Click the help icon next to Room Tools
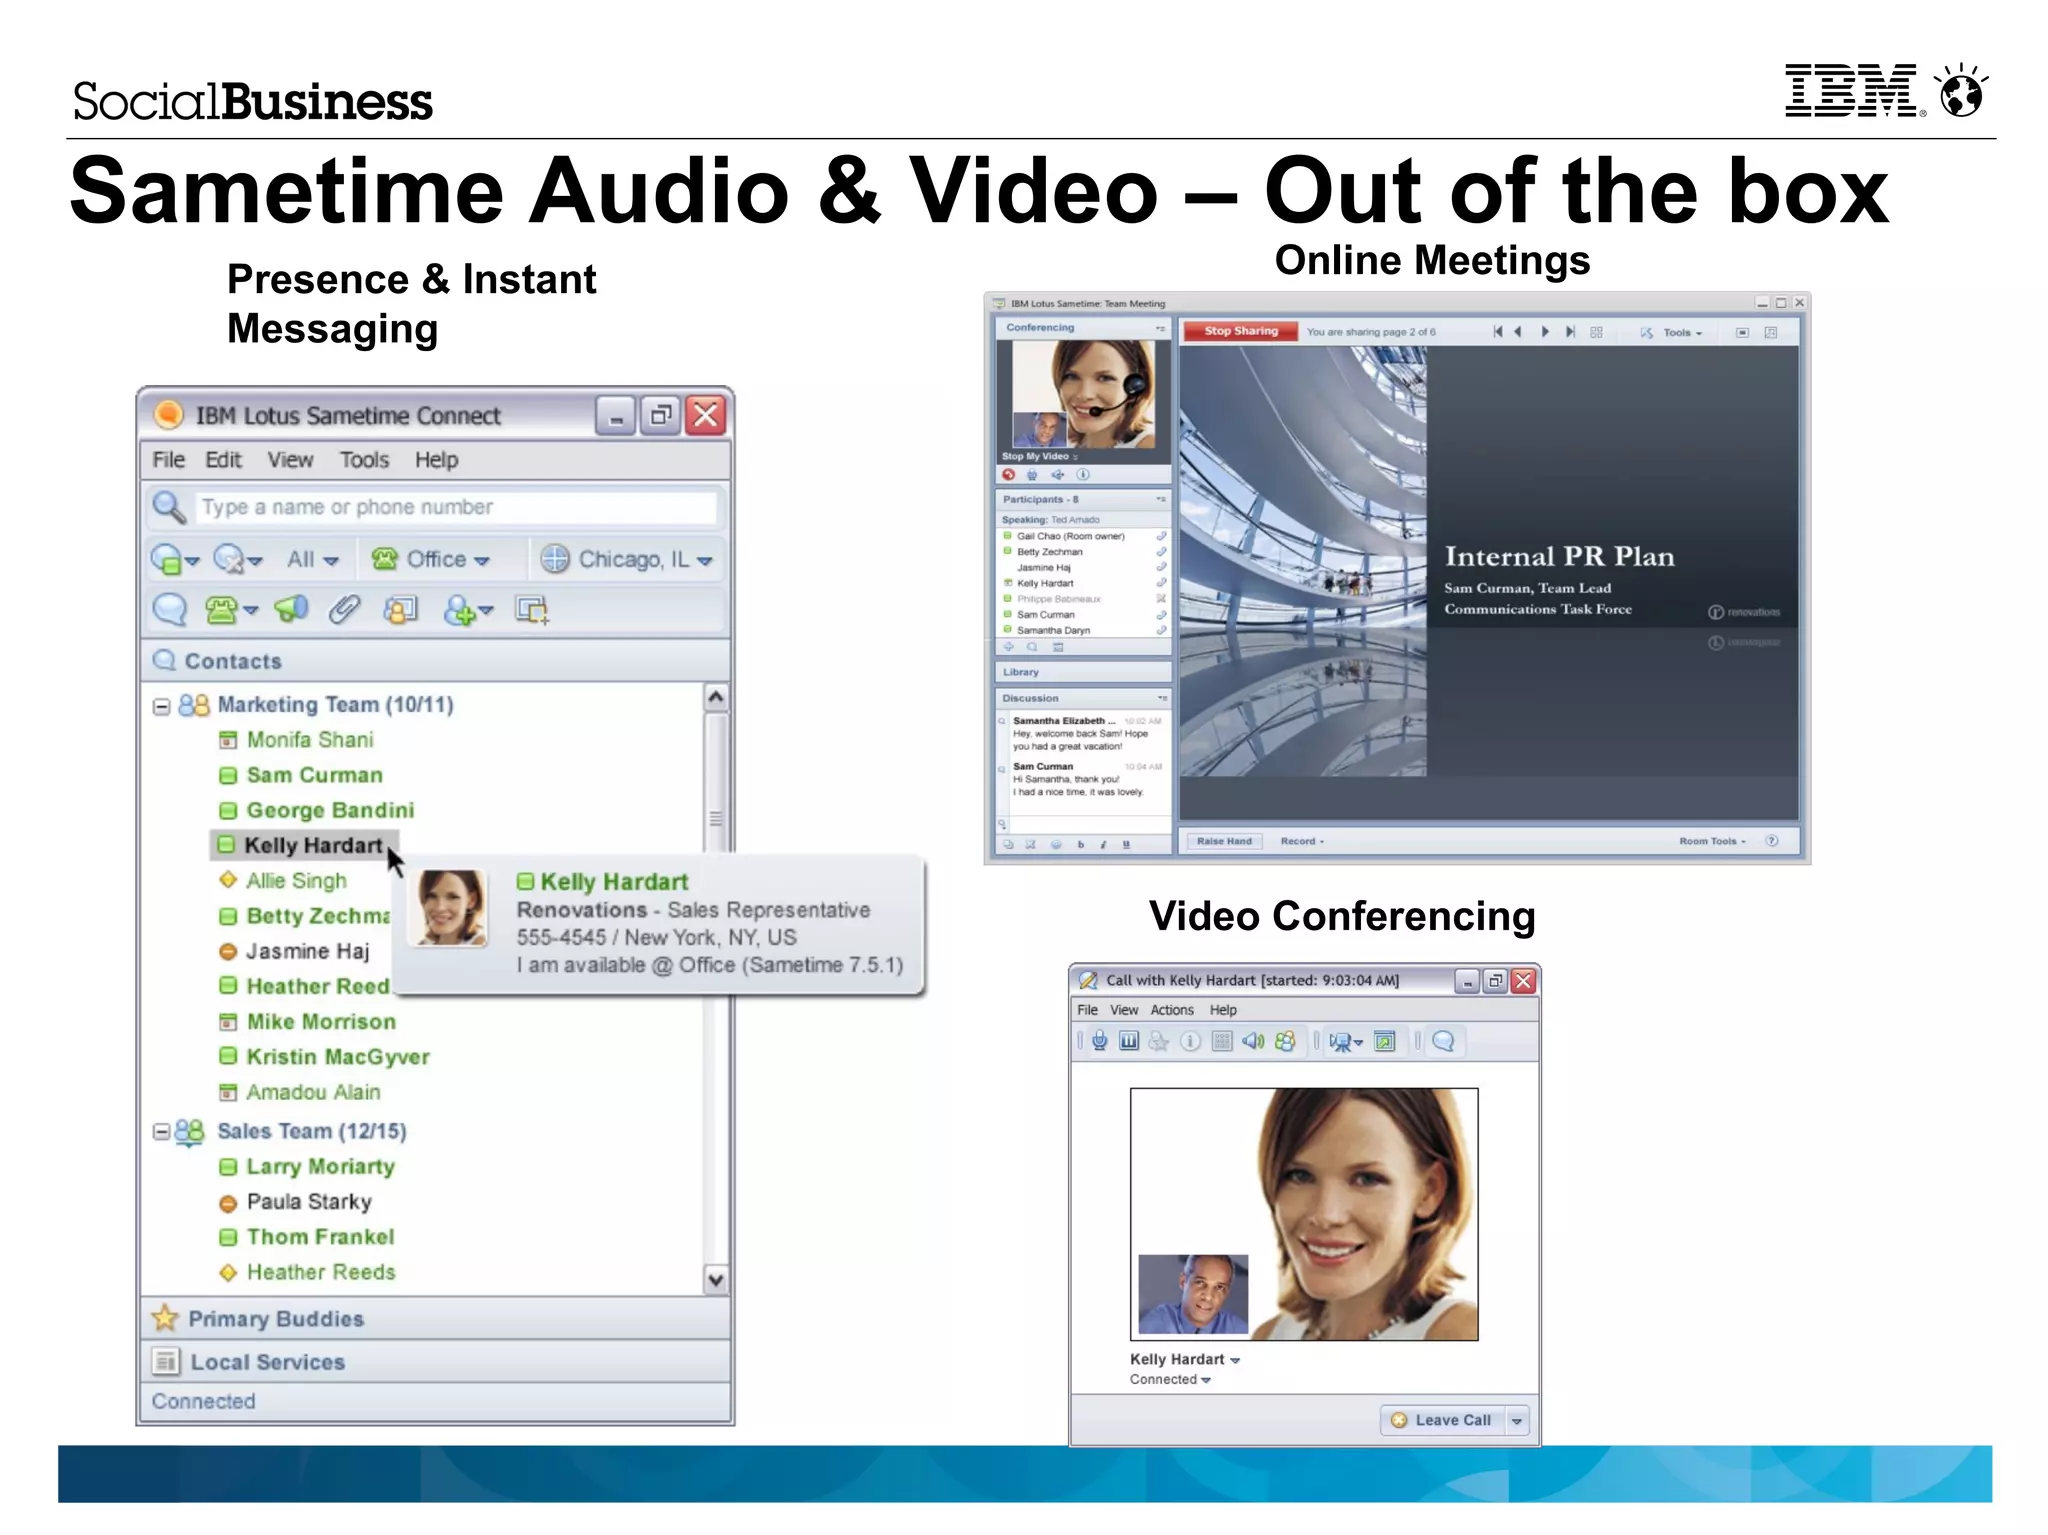The width and height of the screenshot is (2048, 1535). tap(1771, 841)
